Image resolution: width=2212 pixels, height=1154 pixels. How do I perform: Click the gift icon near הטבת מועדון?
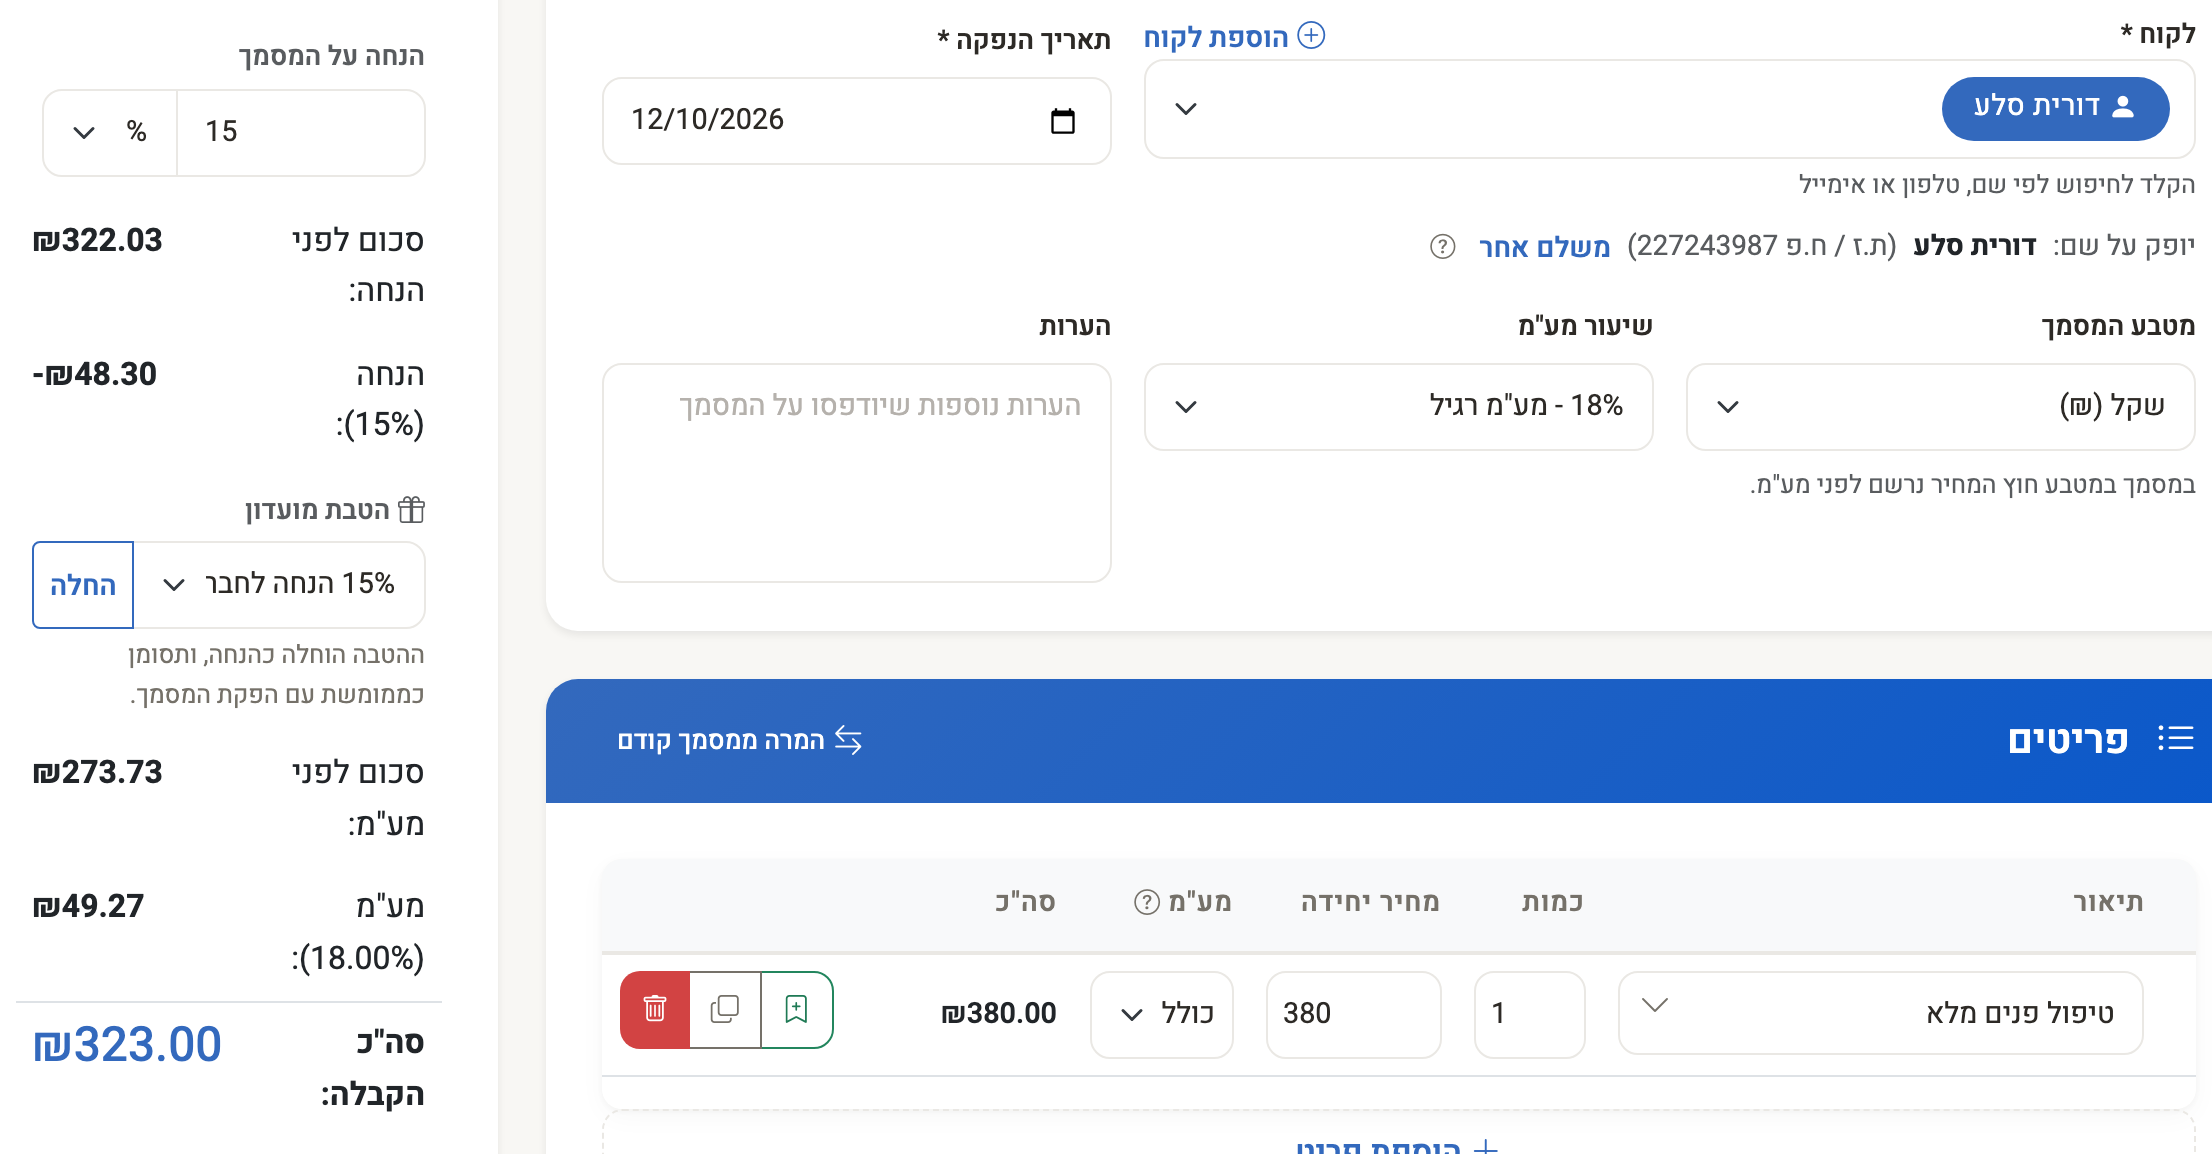click(411, 510)
